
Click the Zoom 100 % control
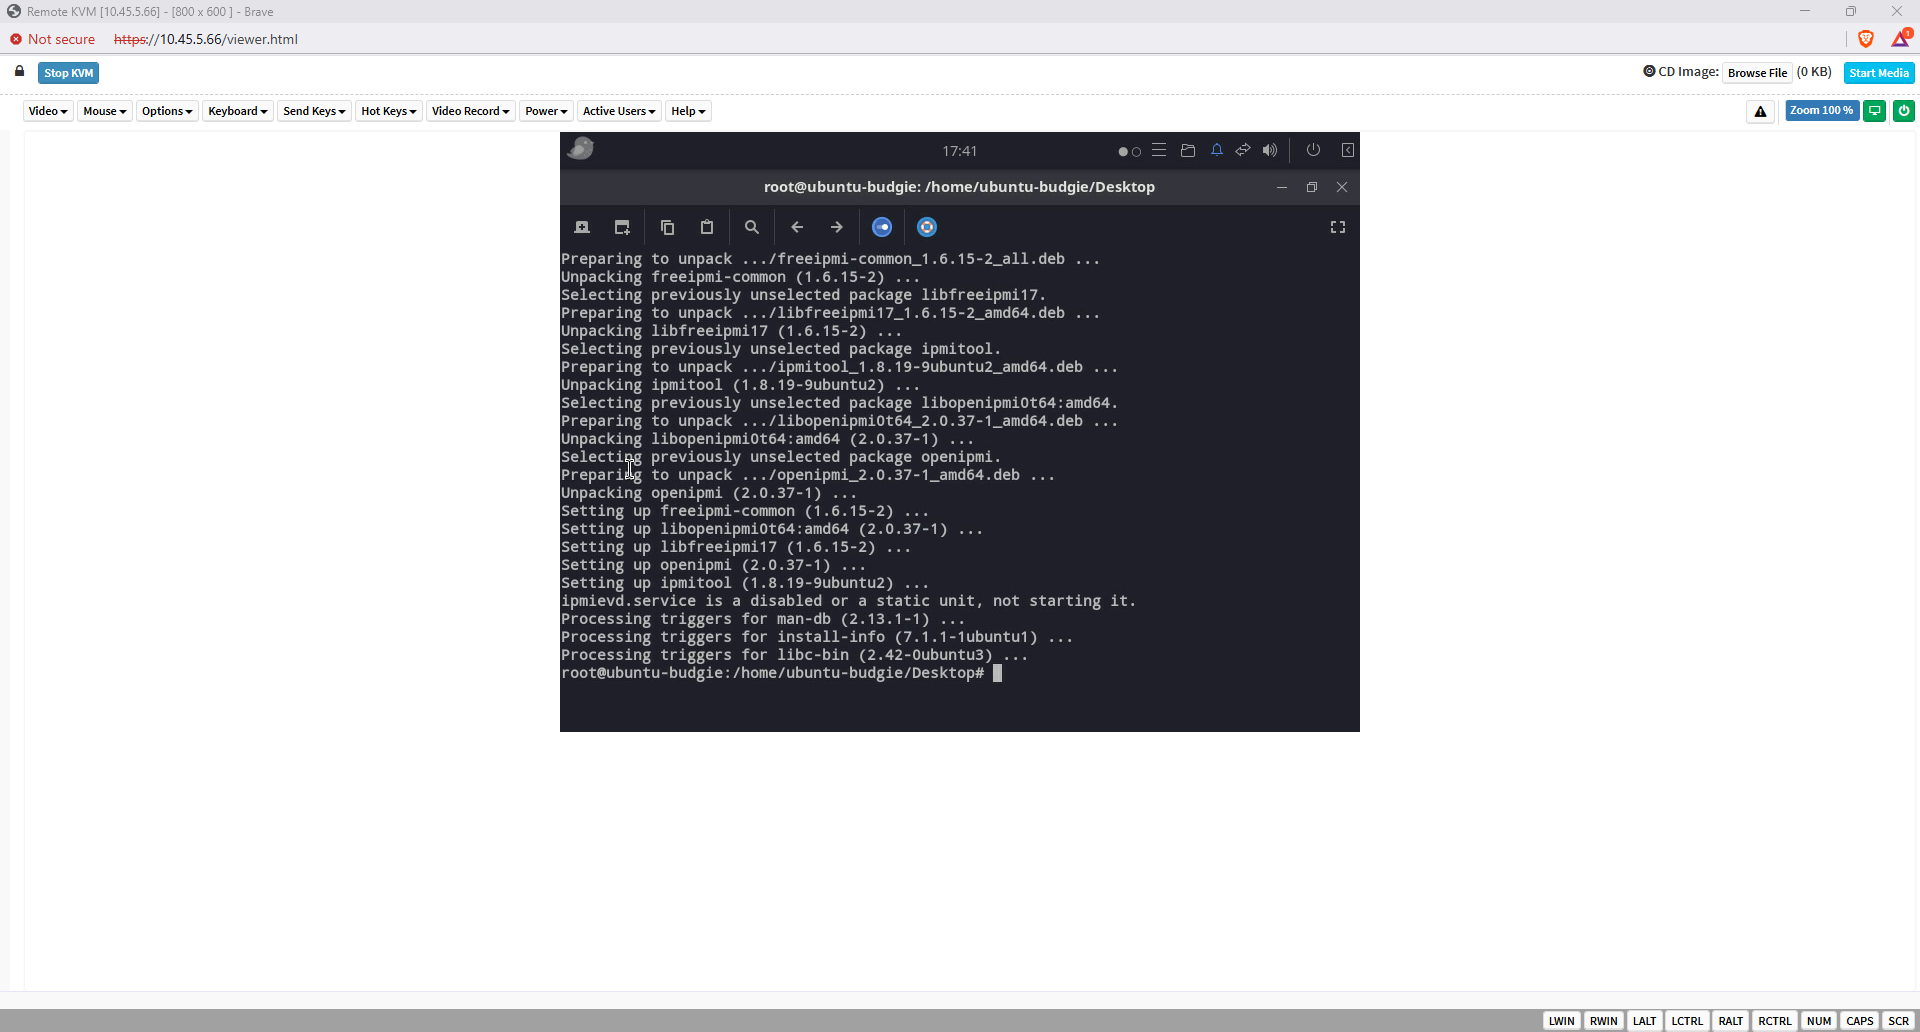coord(1821,111)
